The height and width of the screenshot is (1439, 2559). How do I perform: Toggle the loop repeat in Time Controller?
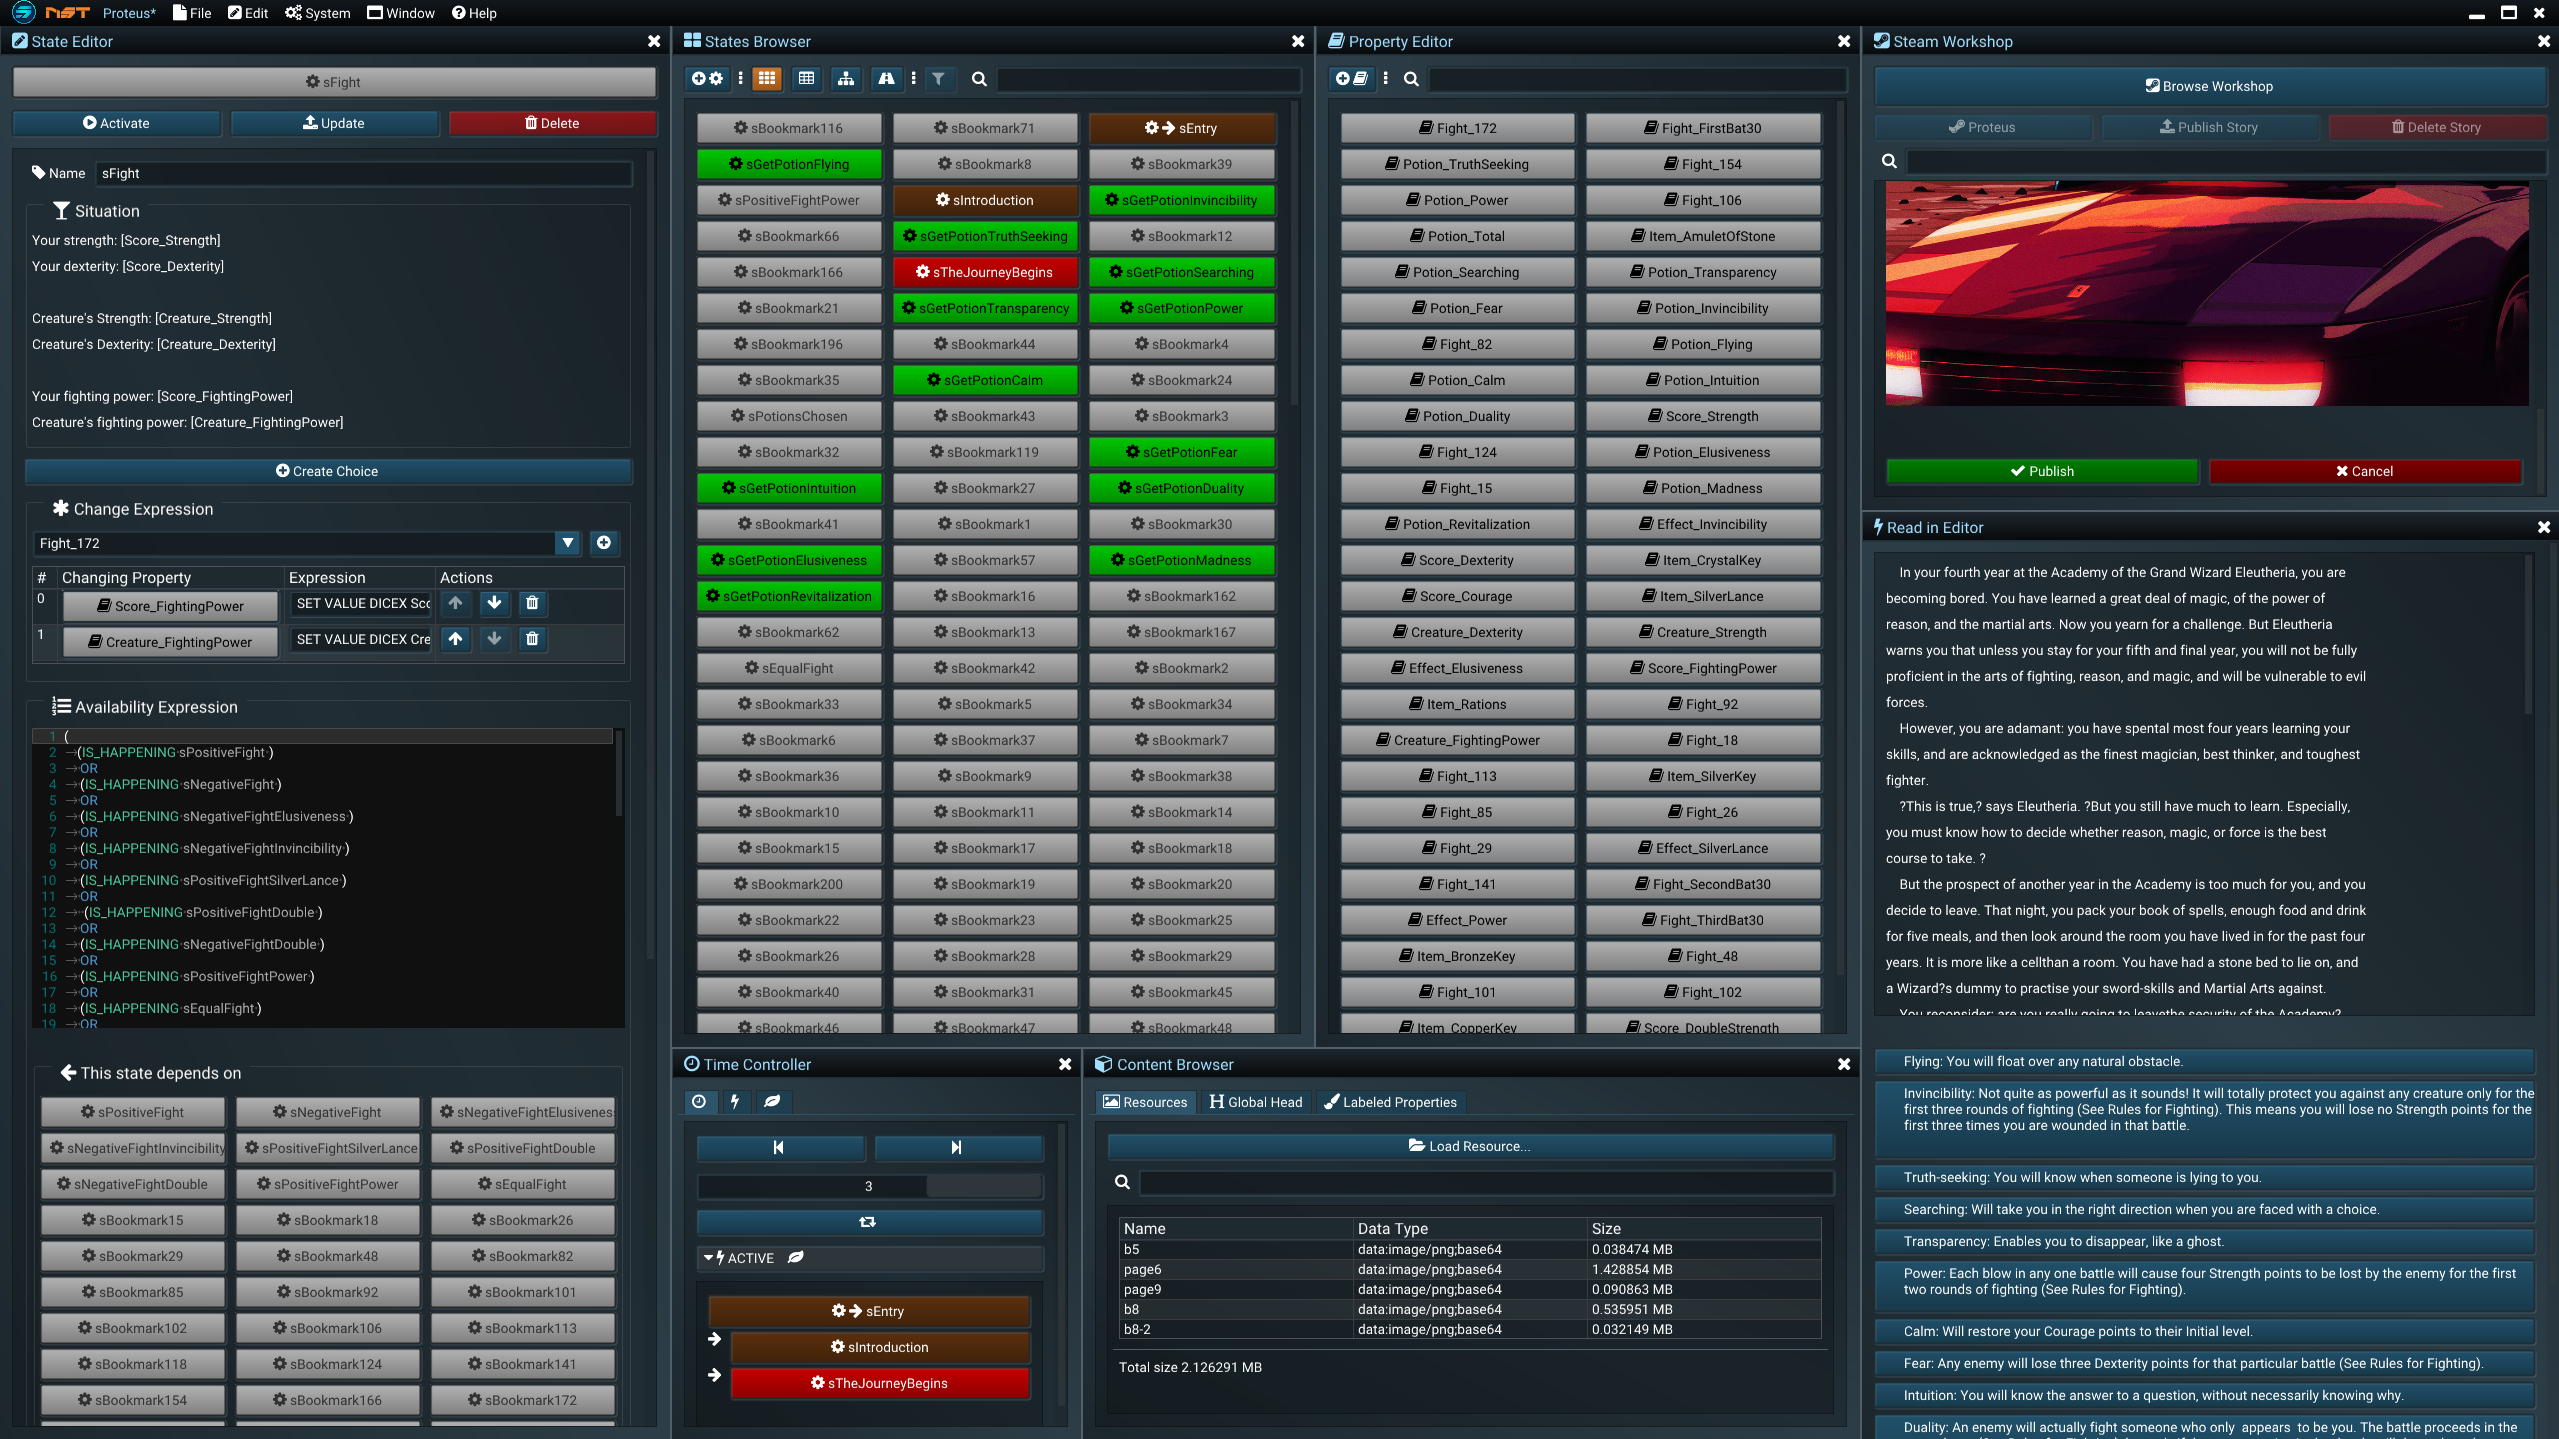click(x=869, y=1222)
